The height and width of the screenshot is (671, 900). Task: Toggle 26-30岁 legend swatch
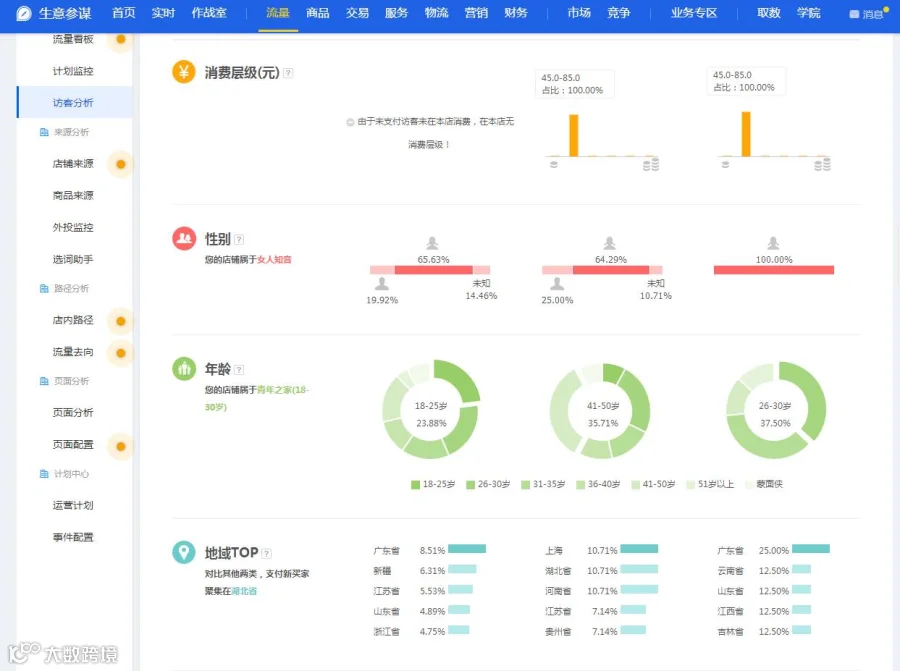[x=471, y=485]
